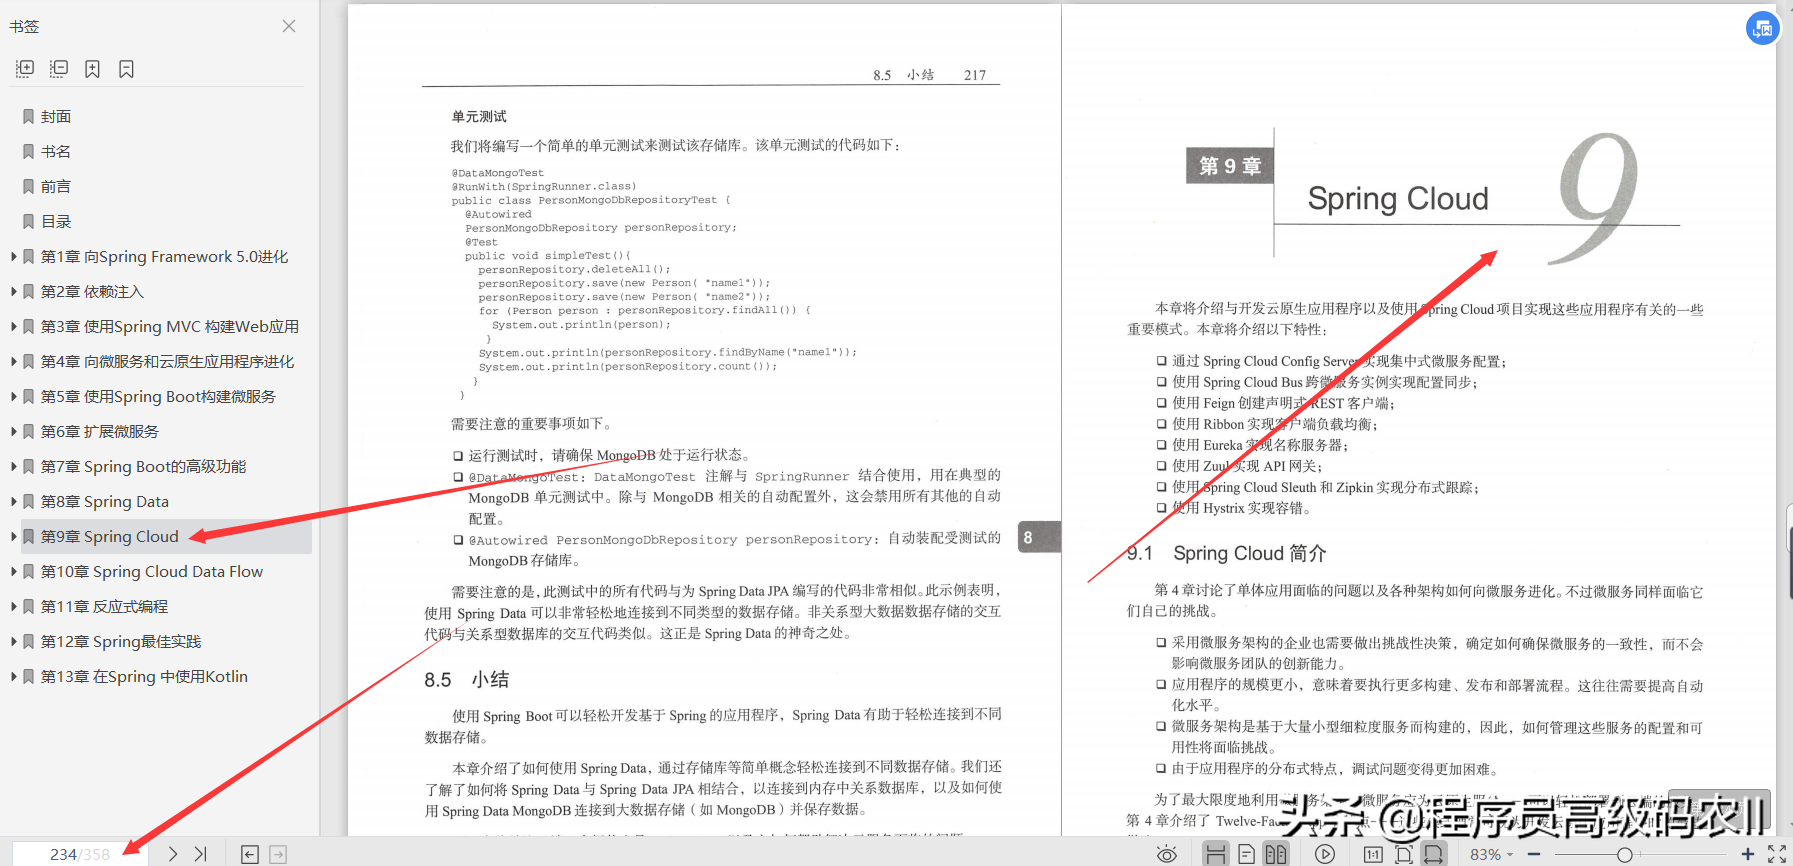Click the zoom slider handle

[x=1625, y=854]
